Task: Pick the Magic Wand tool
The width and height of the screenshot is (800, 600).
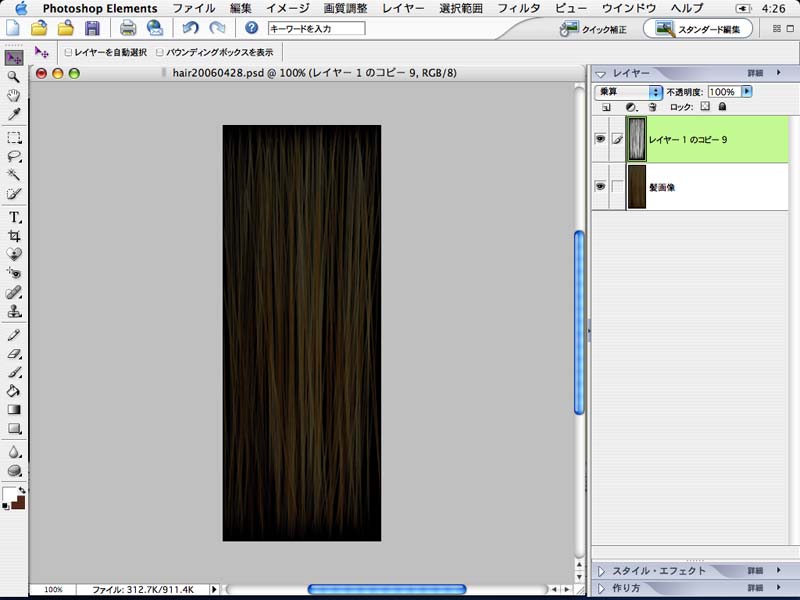Action: tap(14, 175)
